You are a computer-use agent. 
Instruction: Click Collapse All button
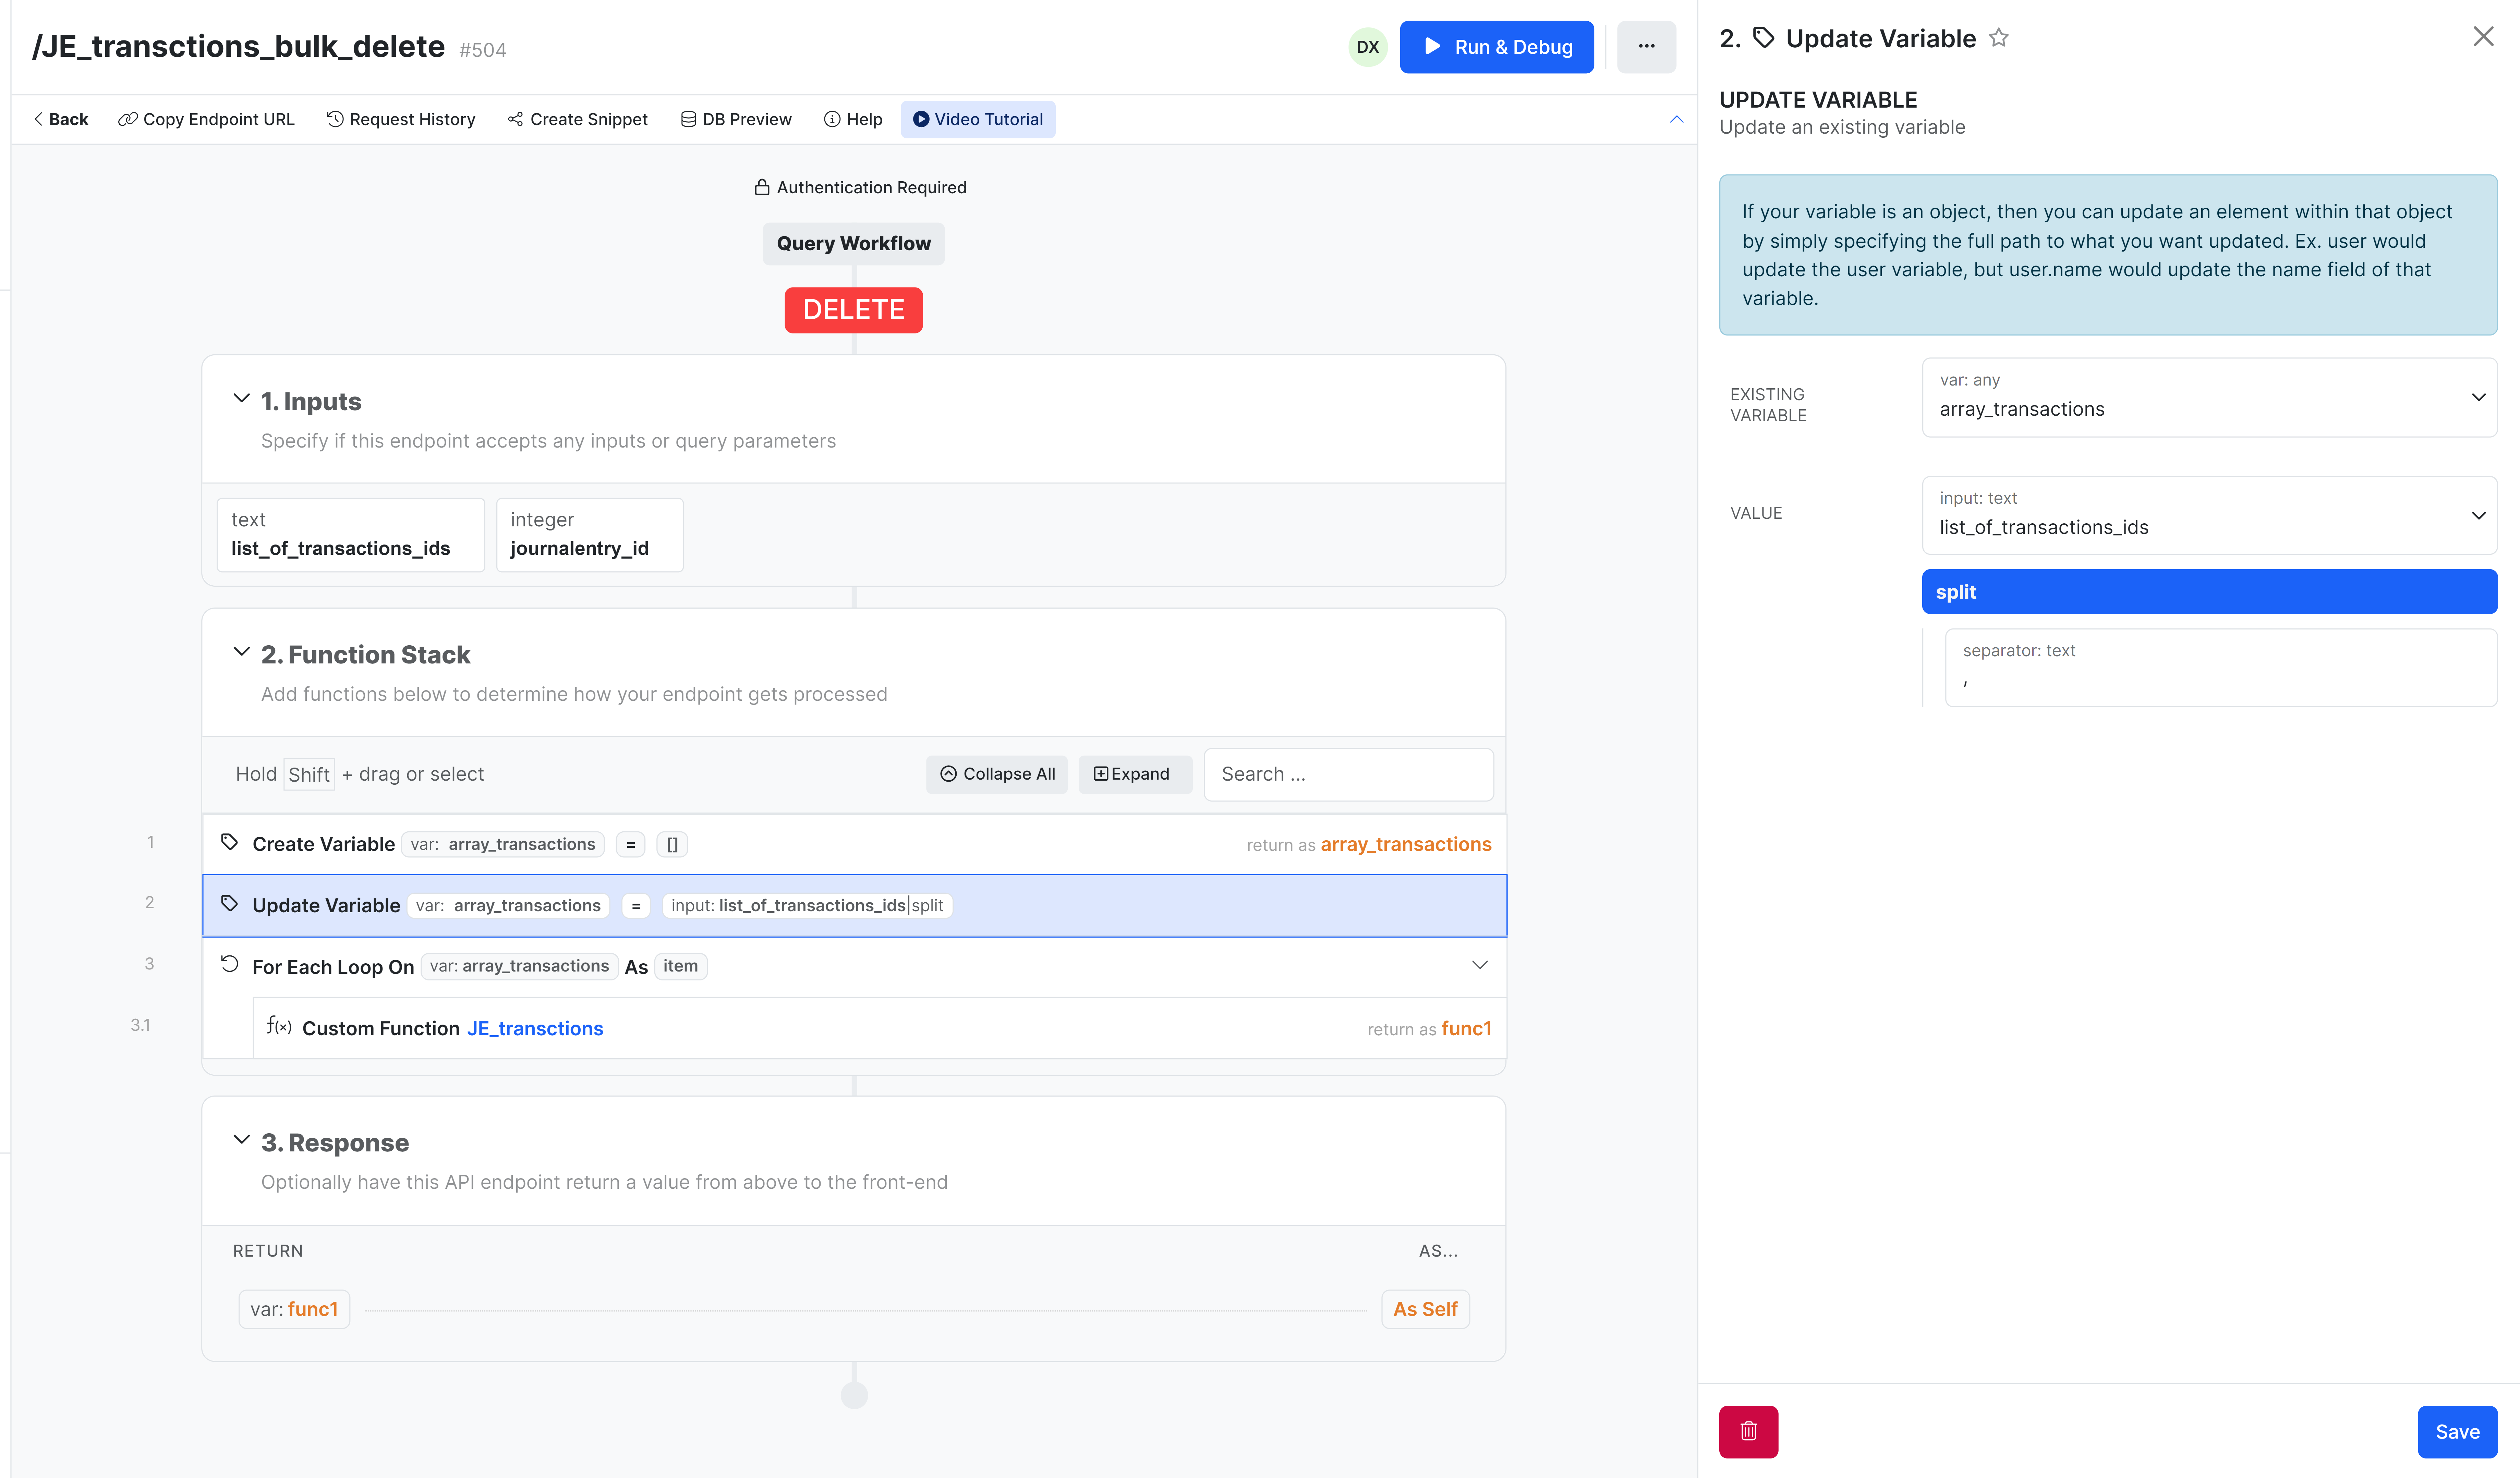[997, 774]
